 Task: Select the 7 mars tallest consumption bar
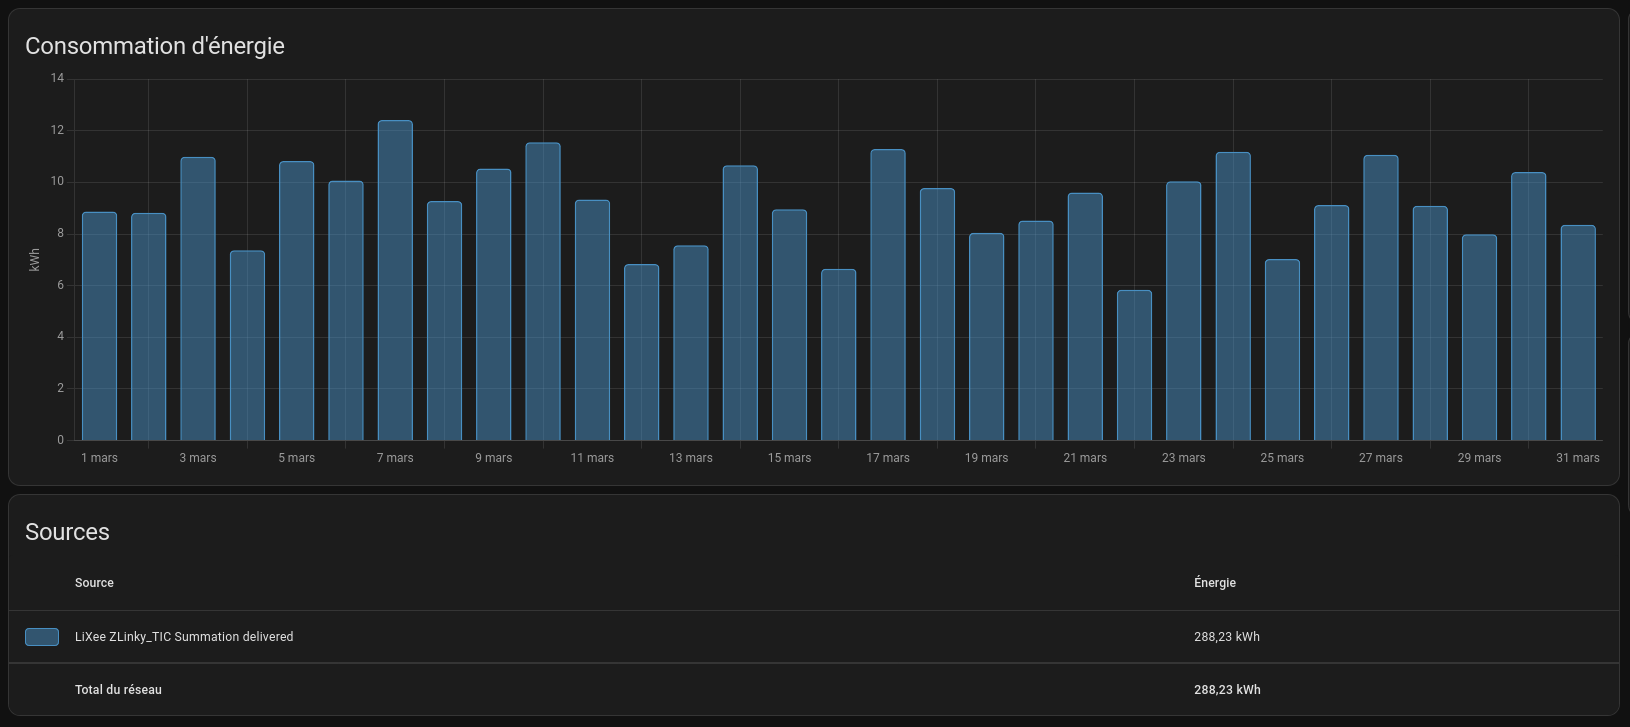point(395,281)
